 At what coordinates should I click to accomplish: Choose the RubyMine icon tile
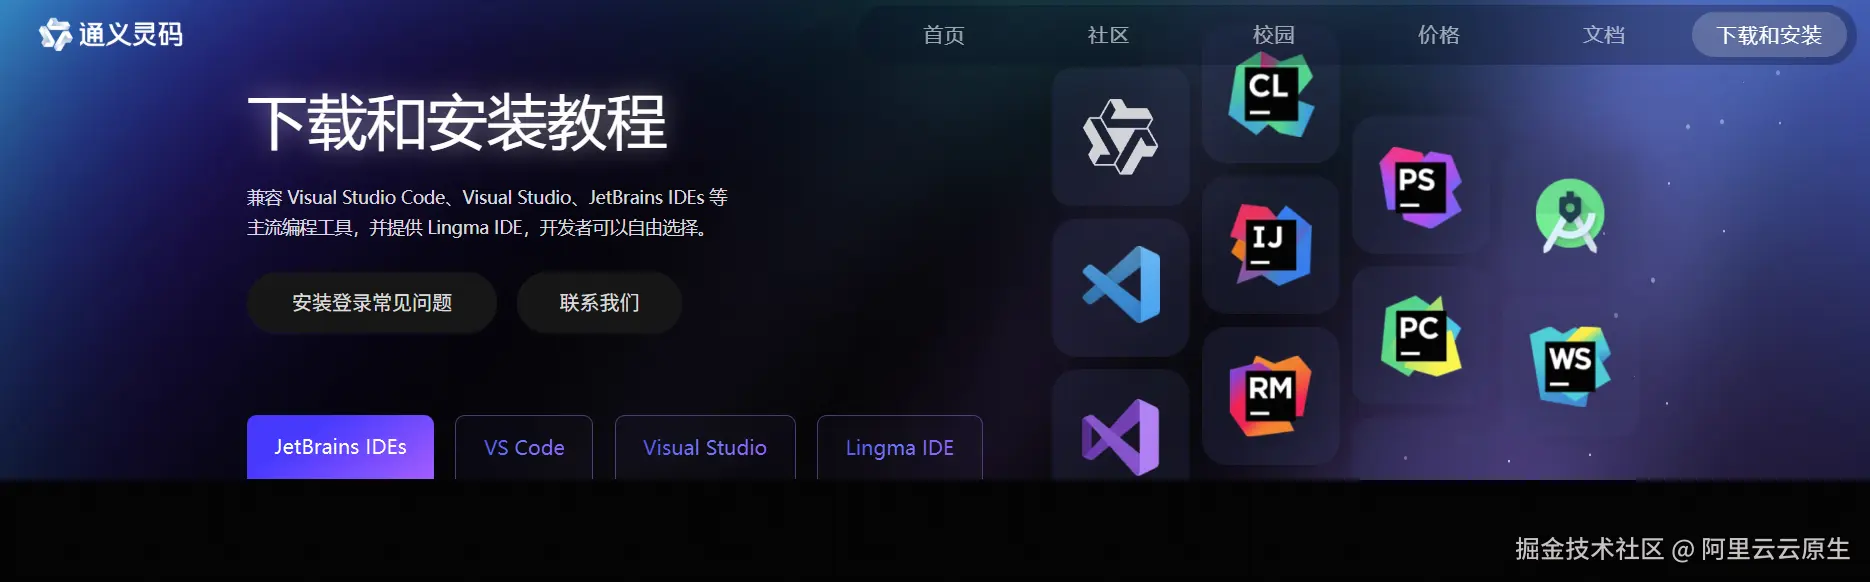[x=1271, y=396]
